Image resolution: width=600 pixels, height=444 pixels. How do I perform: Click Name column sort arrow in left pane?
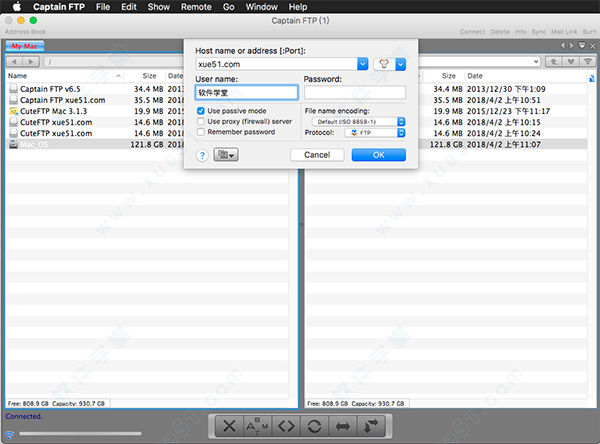point(119,76)
